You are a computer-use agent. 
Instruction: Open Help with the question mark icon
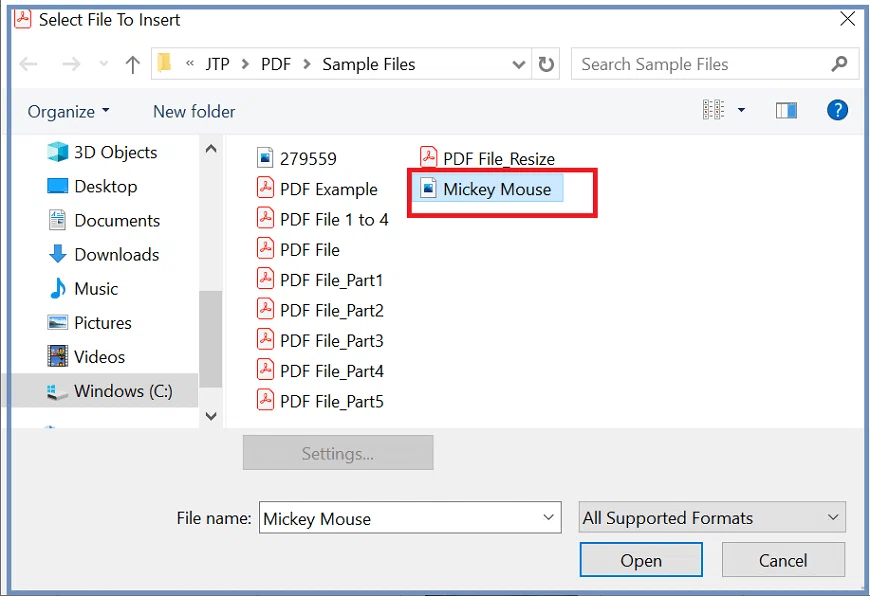(837, 110)
